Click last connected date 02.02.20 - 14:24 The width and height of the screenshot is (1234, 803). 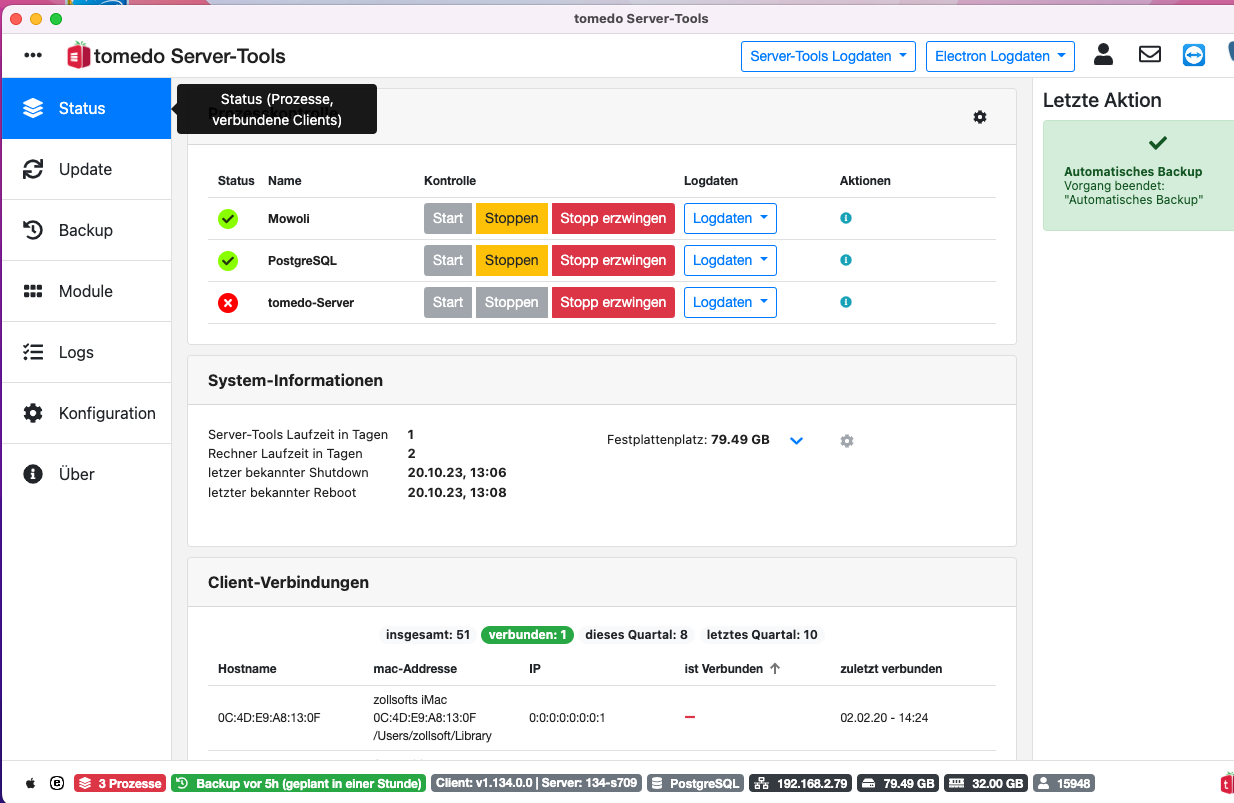click(x=882, y=718)
